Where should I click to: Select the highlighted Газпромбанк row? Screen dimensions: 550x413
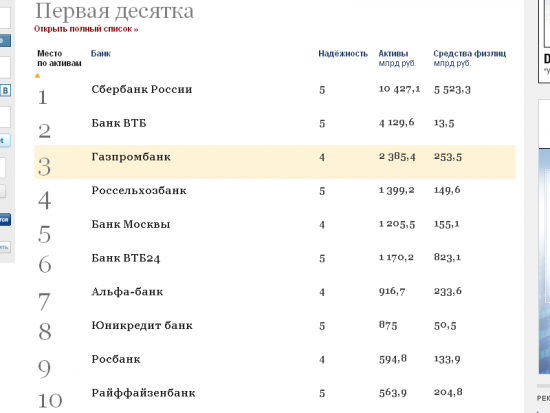coord(275,162)
